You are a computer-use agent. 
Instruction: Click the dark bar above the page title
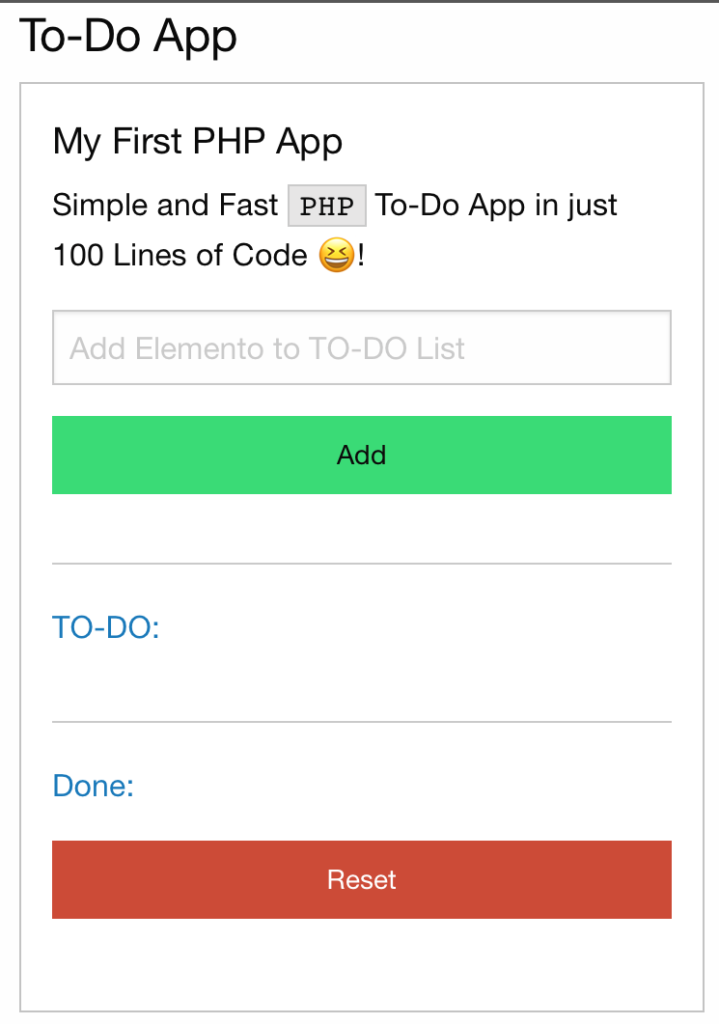[359, 1]
